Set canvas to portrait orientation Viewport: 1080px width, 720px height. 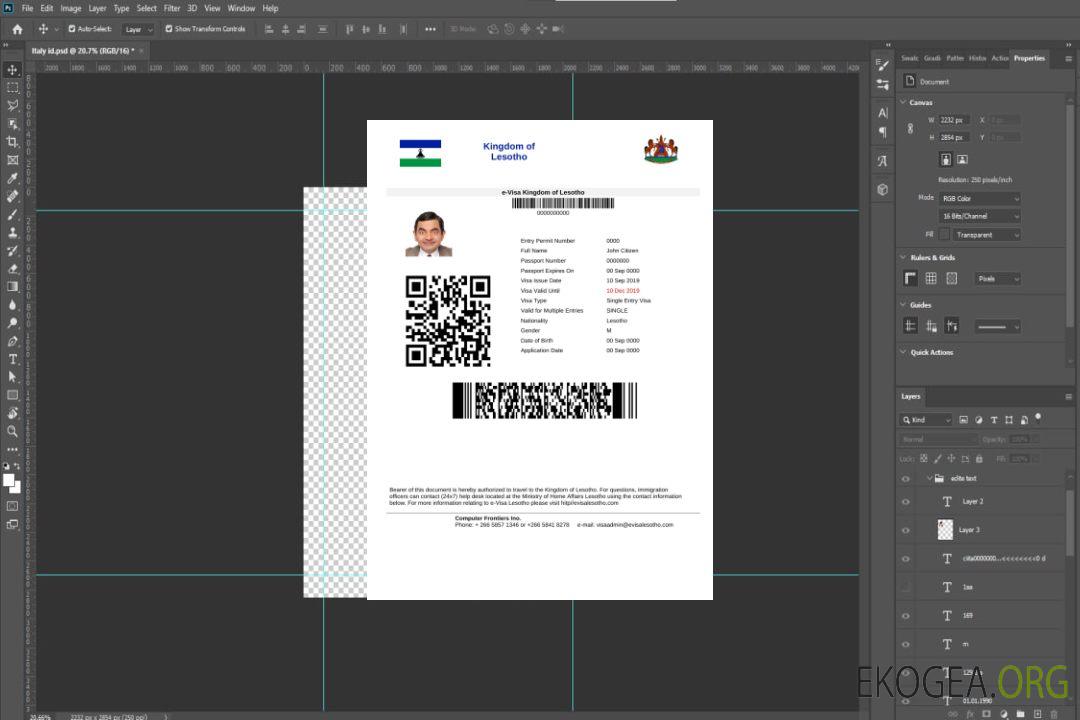(946, 159)
